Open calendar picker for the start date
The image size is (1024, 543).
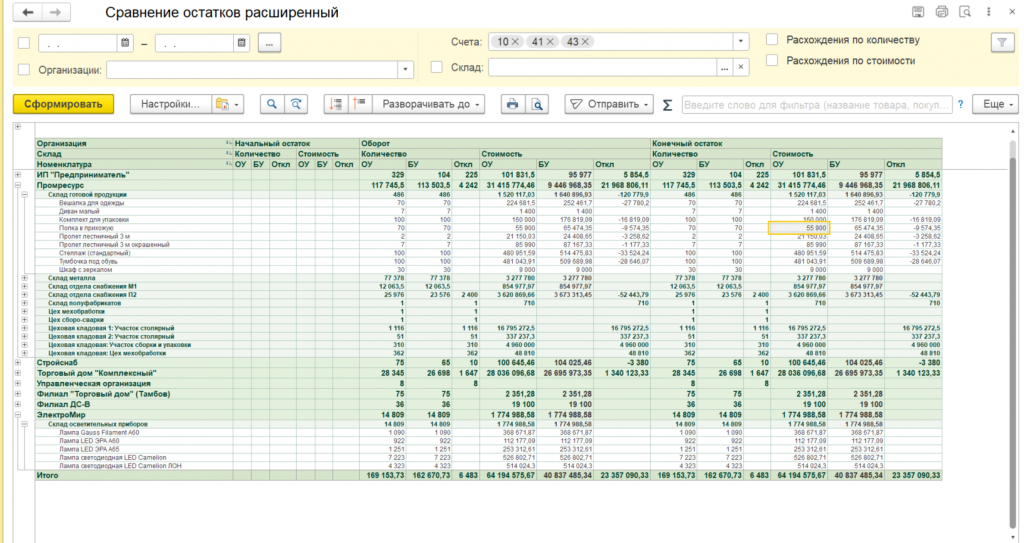[x=125, y=43]
